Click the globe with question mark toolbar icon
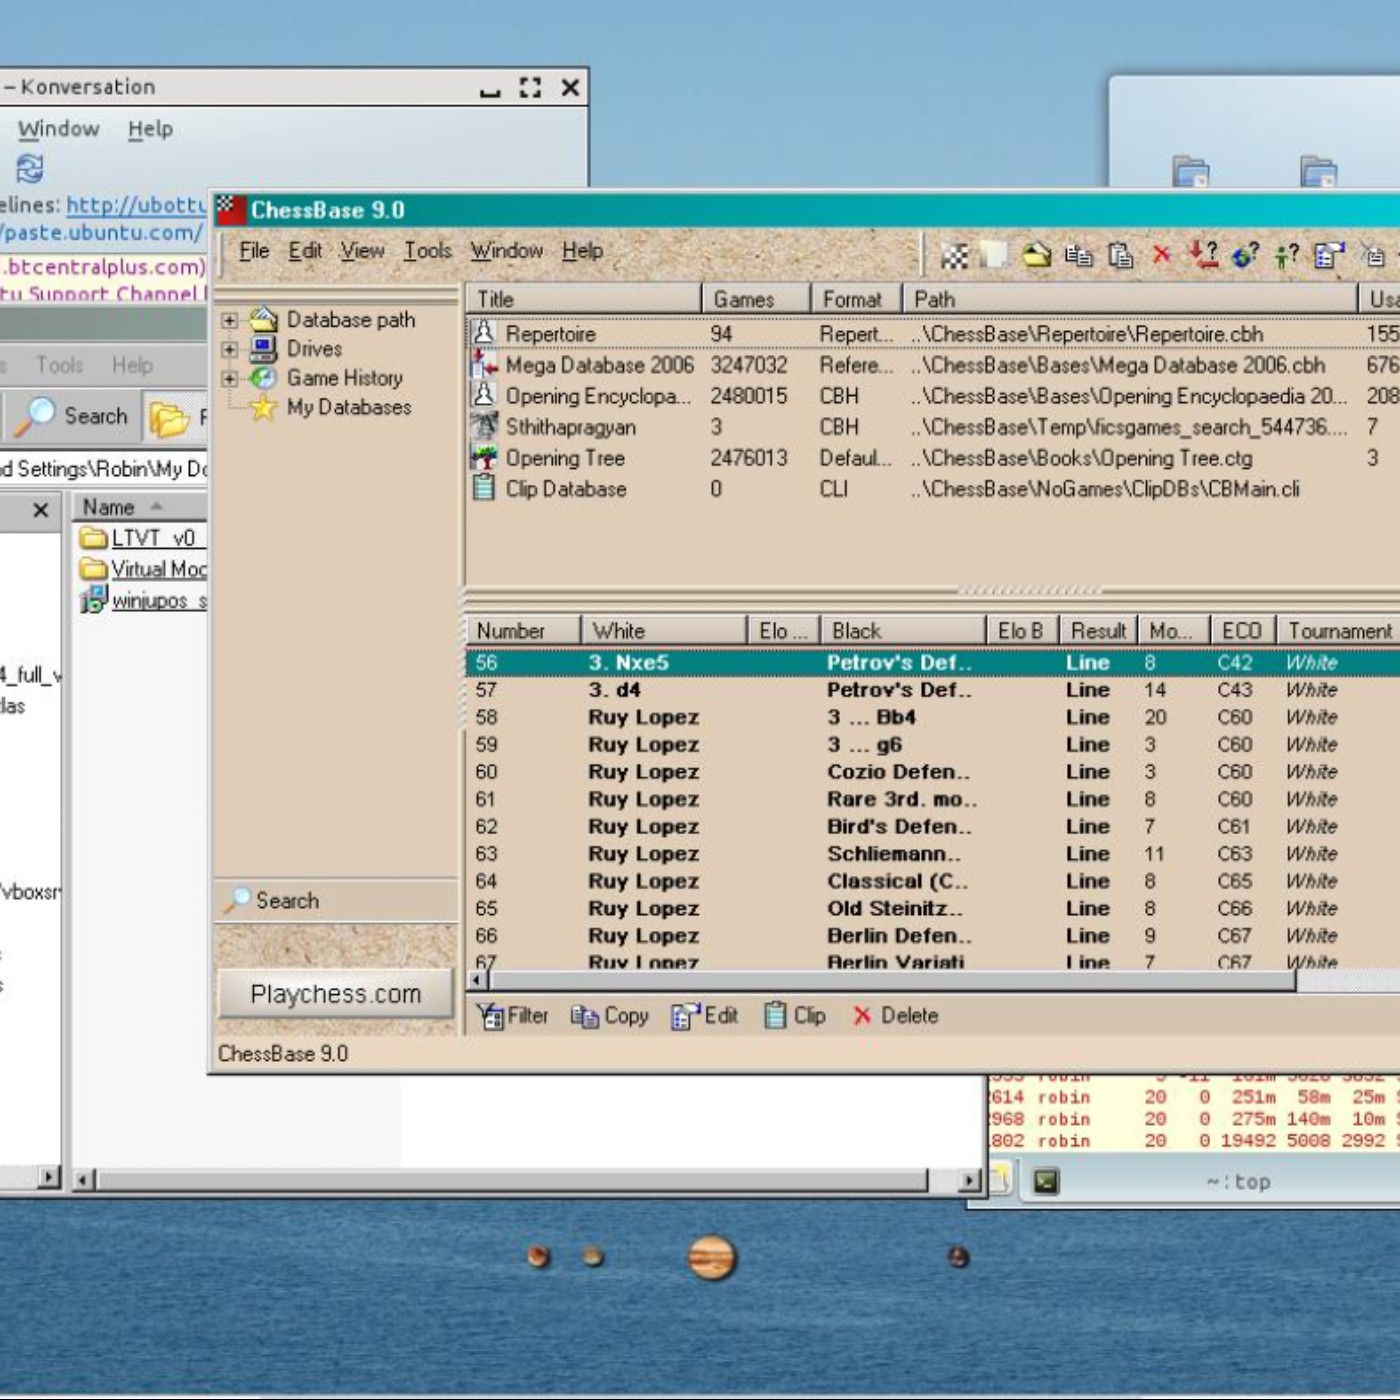Screen dimensions: 1400x1400 1245,255
